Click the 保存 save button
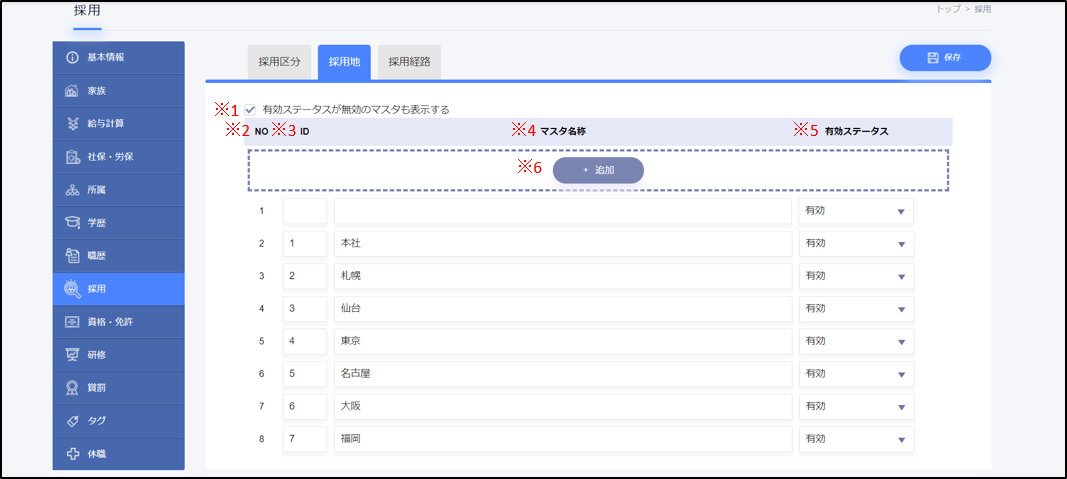Viewport: 1067px width, 479px height. [x=945, y=58]
